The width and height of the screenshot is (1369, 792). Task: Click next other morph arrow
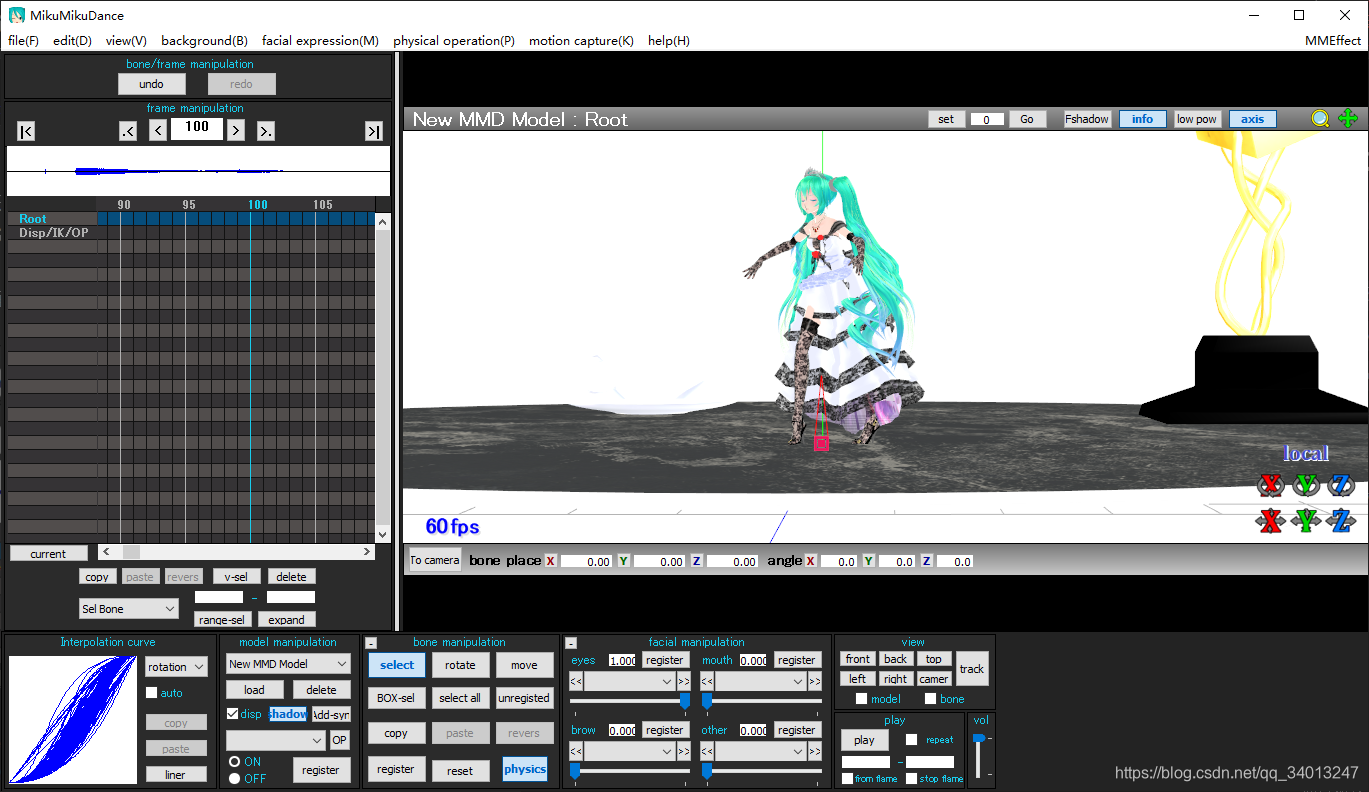coord(816,751)
